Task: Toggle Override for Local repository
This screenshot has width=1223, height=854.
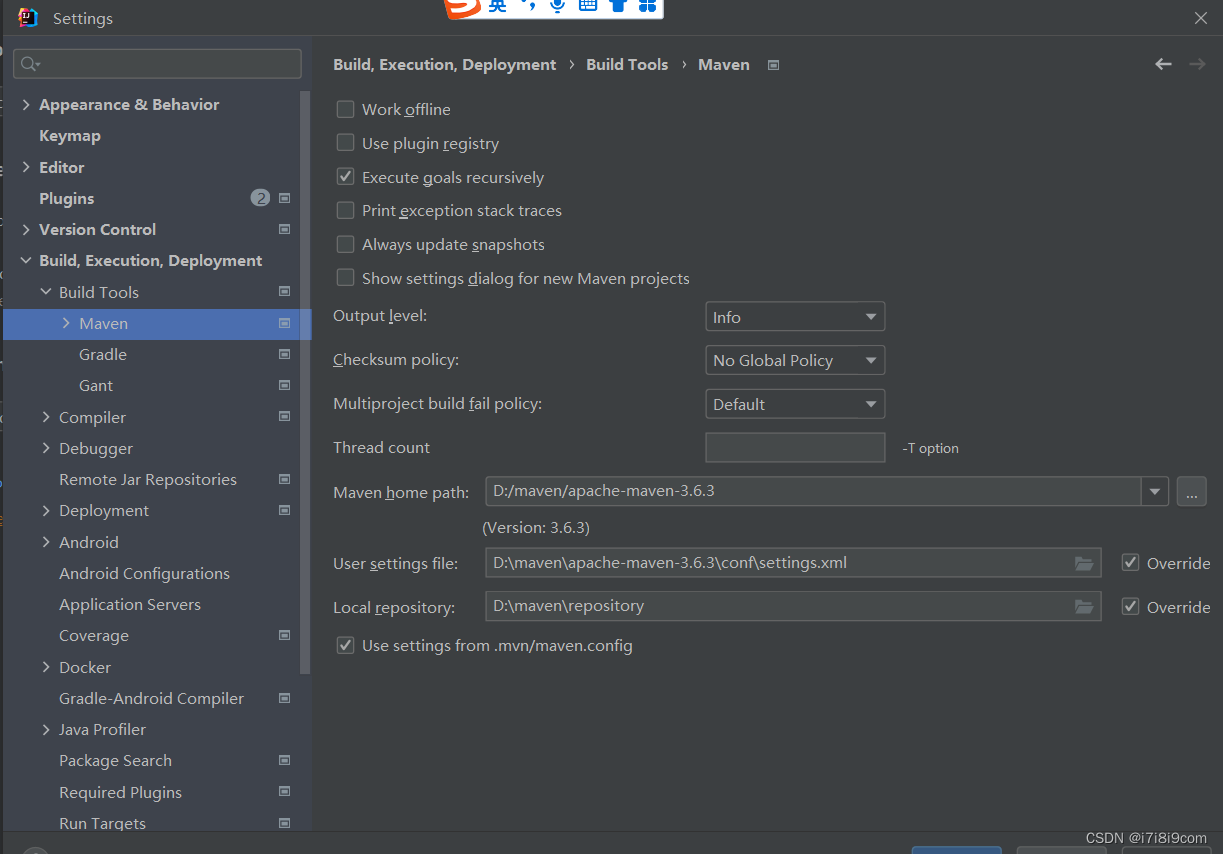Action: 1130,606
